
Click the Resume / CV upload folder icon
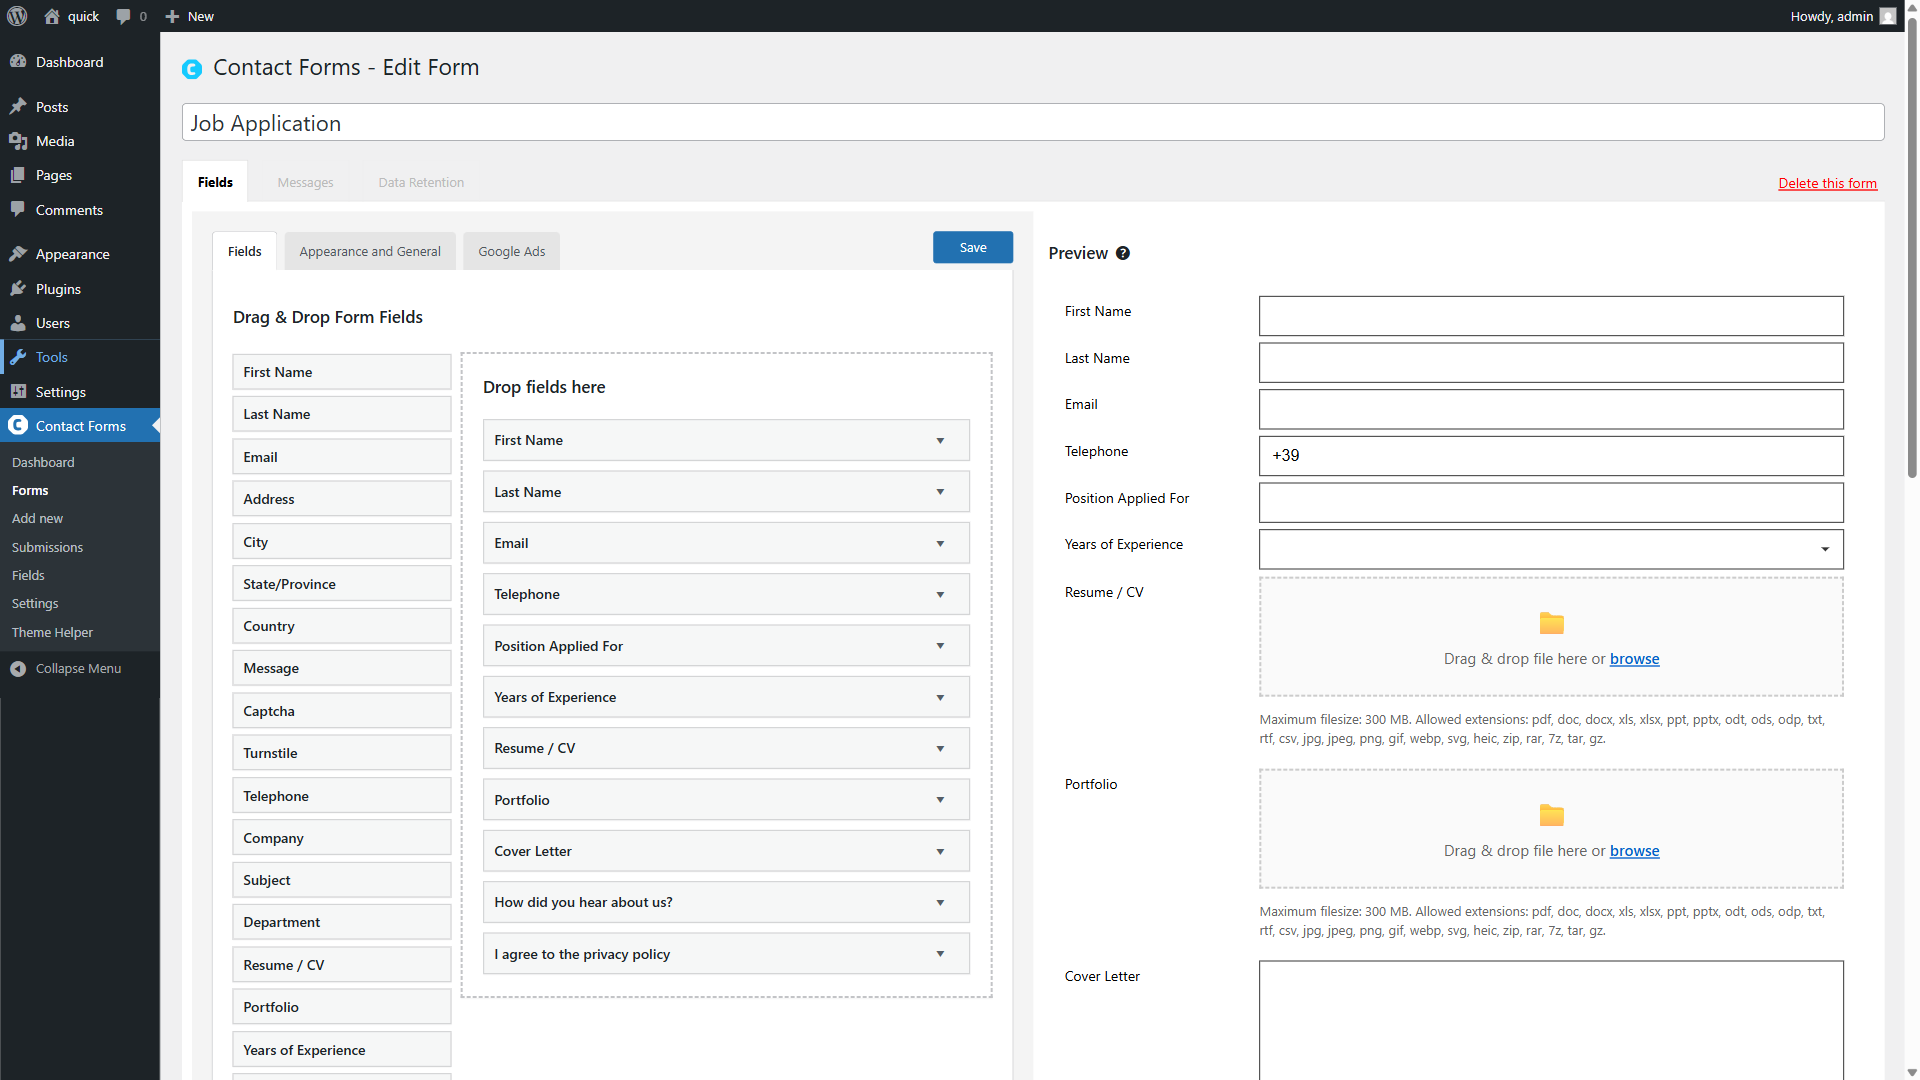pyautogui.click(x=1551, y=623)
